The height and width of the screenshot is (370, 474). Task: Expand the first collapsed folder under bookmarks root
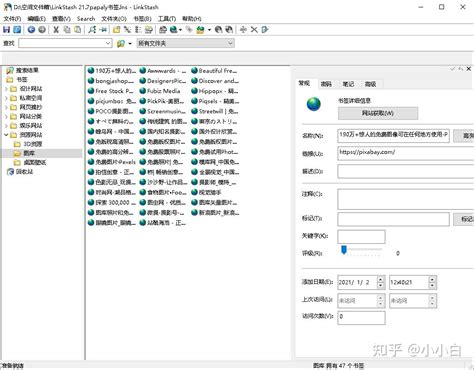tap(6, 89)
